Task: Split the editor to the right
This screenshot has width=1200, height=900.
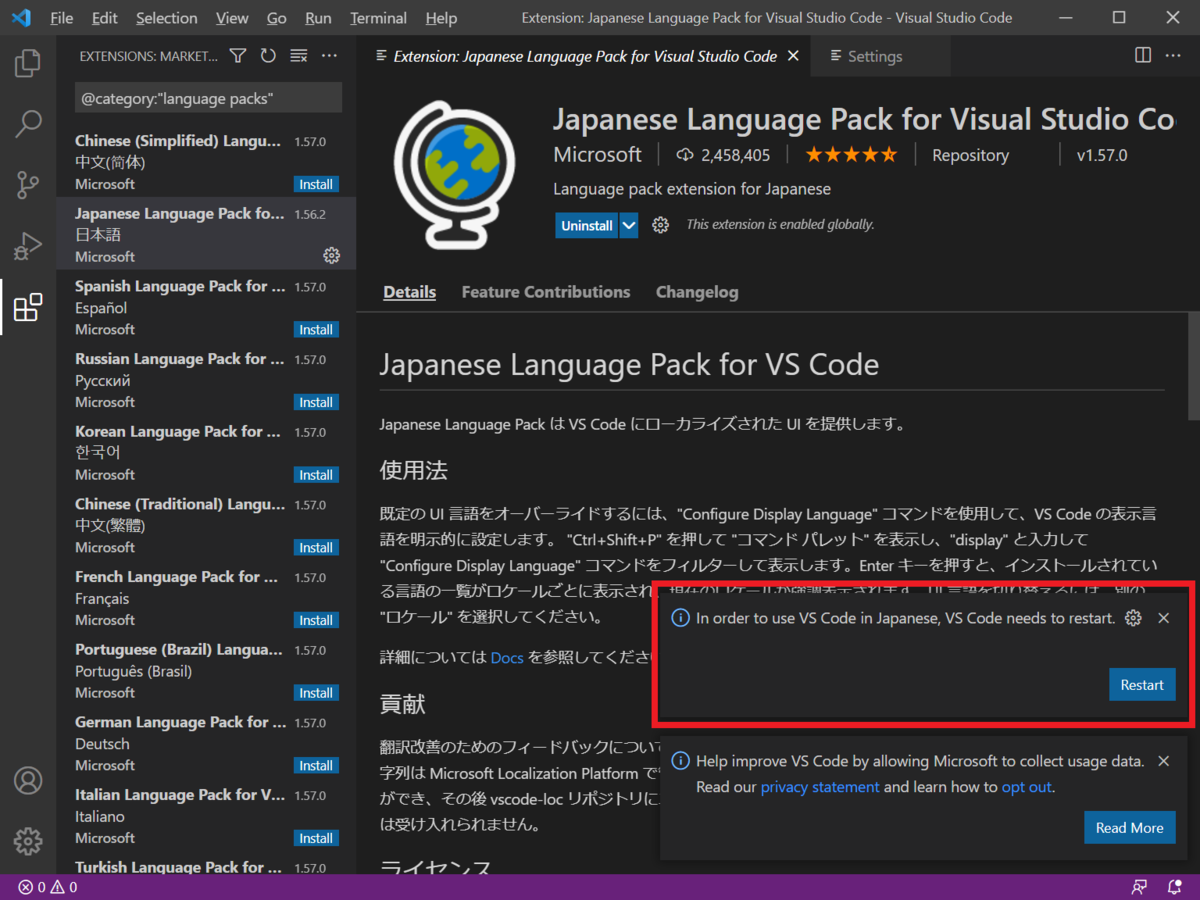Action: [x=1143, y=56]
